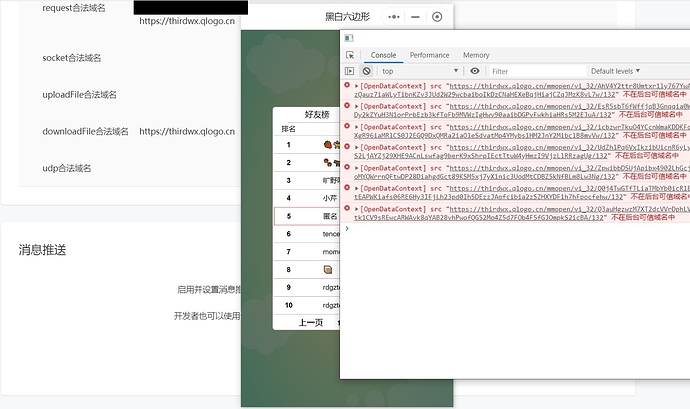Click the 上一页 previous page button
Image resolution: width=690 pixels, height=409 pixels.
pos(311,323)
